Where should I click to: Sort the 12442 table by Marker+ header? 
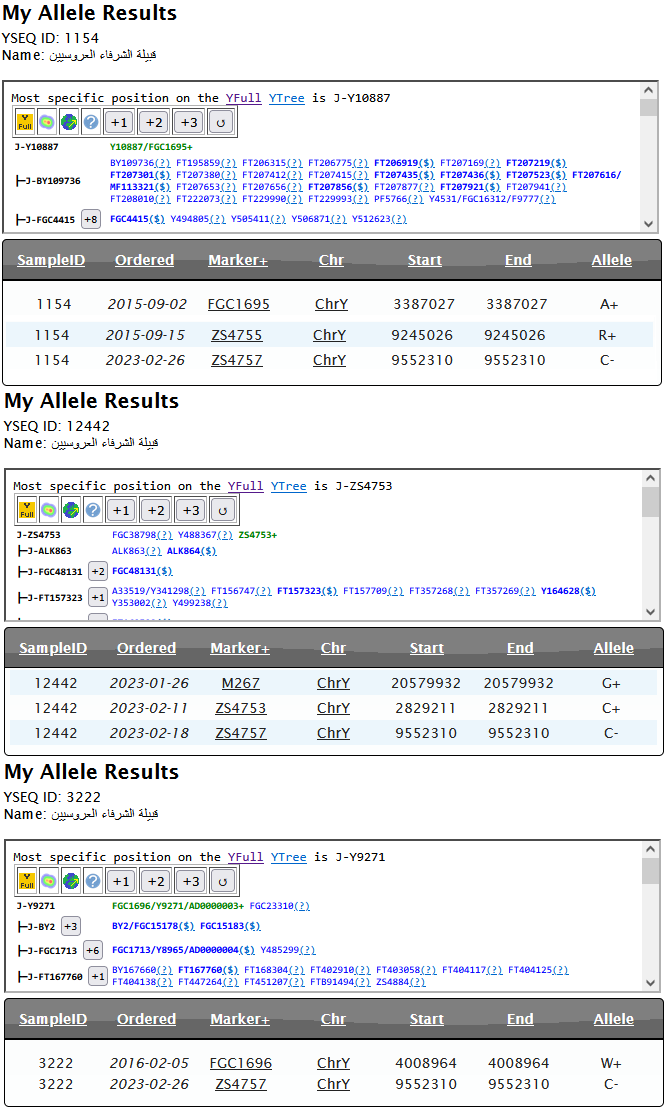[240, 648]
